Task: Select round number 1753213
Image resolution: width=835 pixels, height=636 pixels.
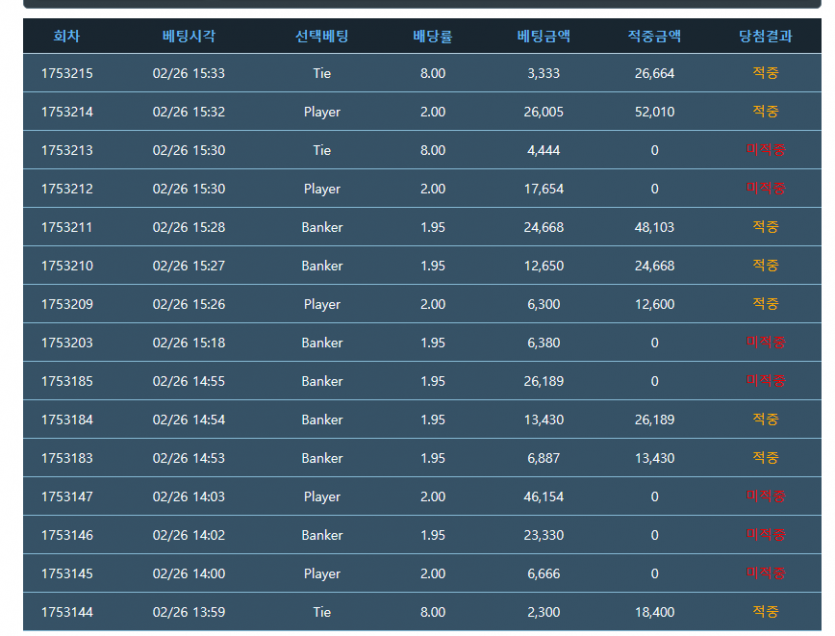Action: click(67, 150)
